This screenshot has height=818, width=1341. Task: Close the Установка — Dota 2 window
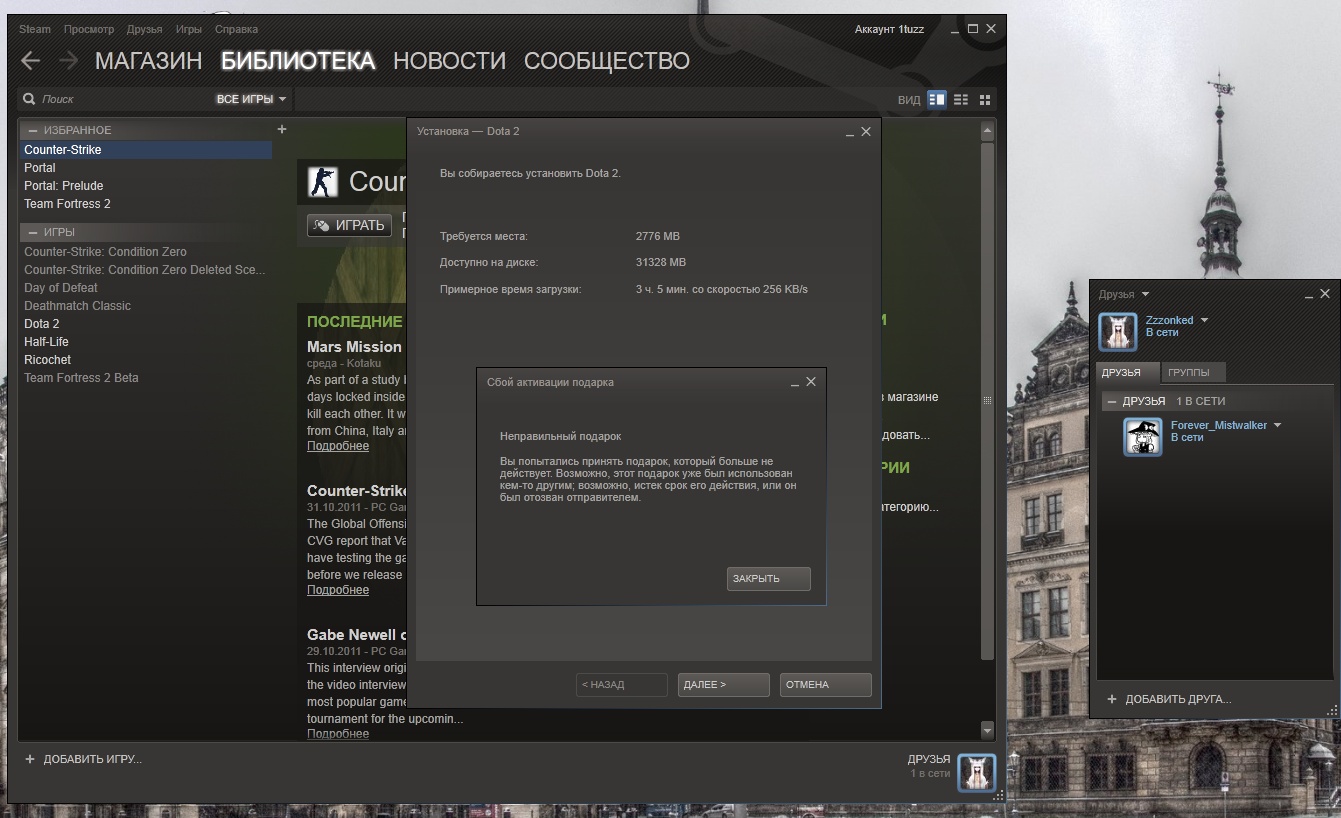click(866, 131)
